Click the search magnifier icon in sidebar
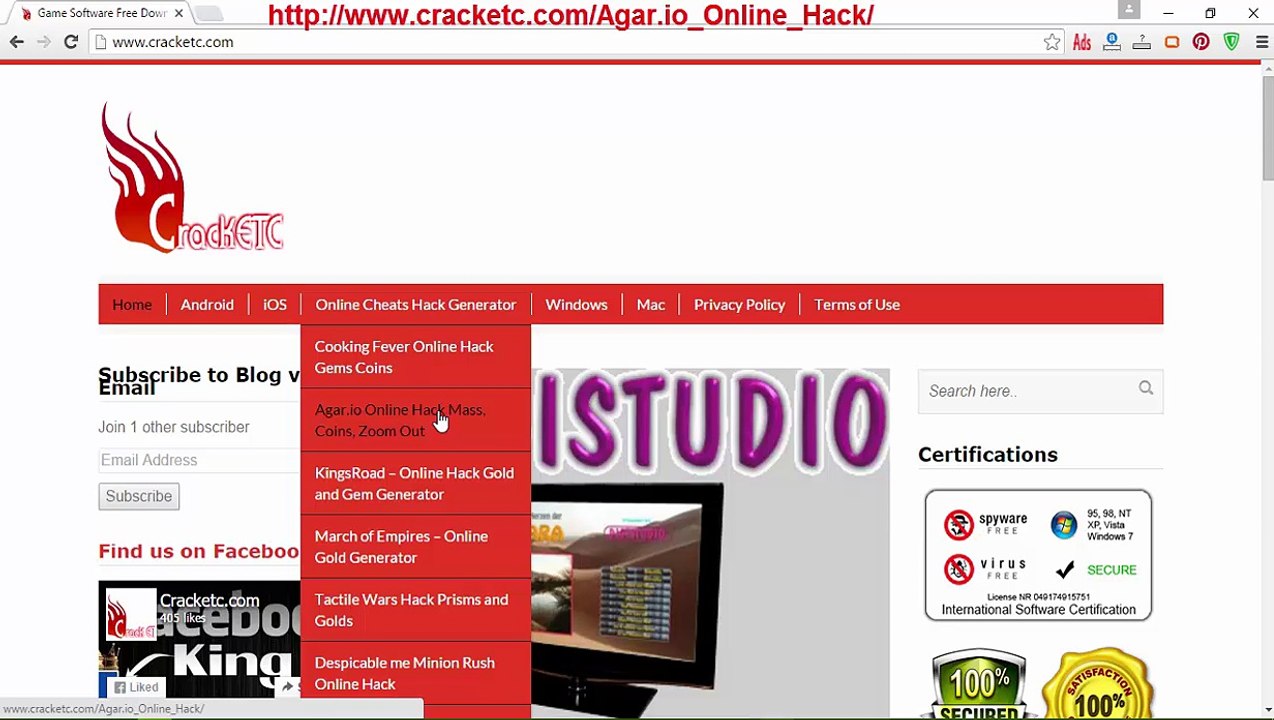This screenshot has height=720, width=1274. [x=1146, y=389]
